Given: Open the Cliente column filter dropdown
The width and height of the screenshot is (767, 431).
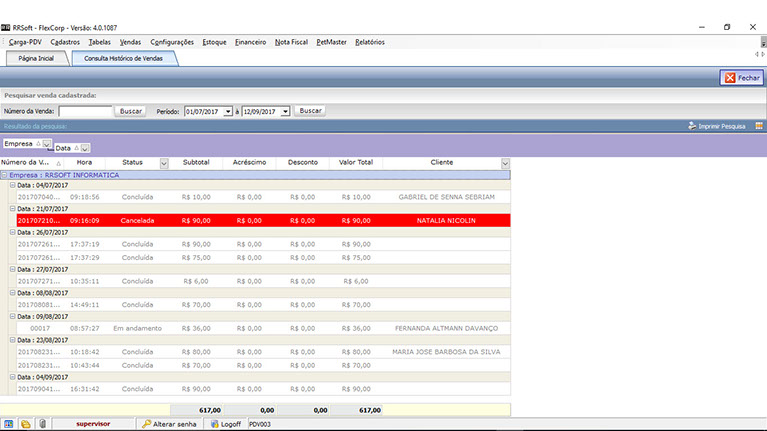Looking at the screenshot, I should [x=505, y=162].
